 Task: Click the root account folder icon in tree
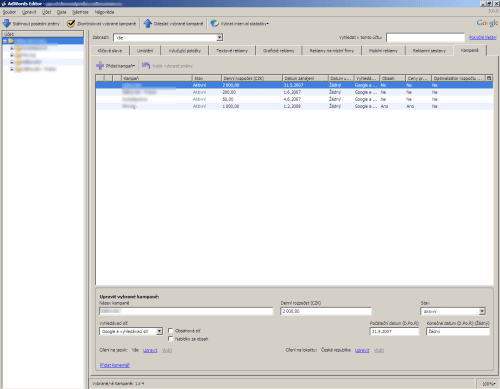pos(11,41)
